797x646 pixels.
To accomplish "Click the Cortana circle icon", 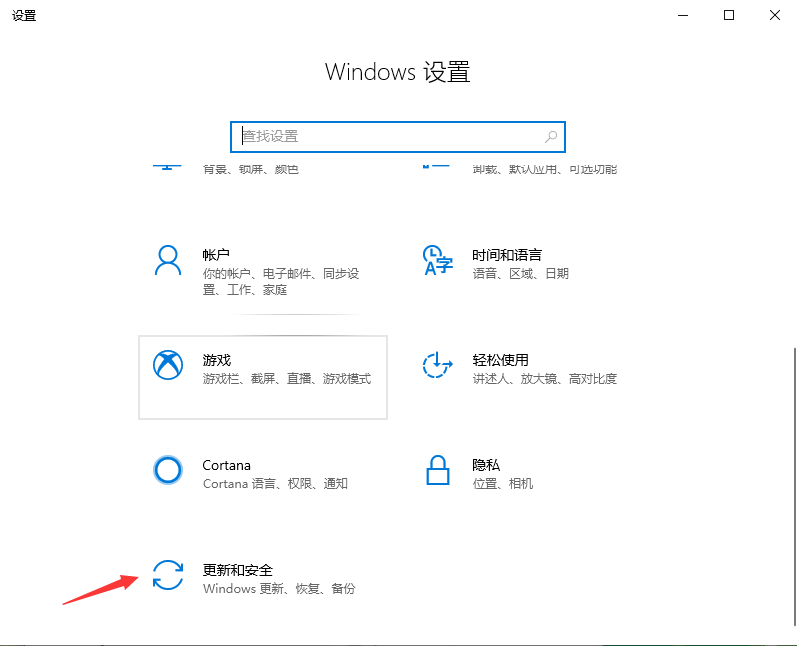I will 167,470.
